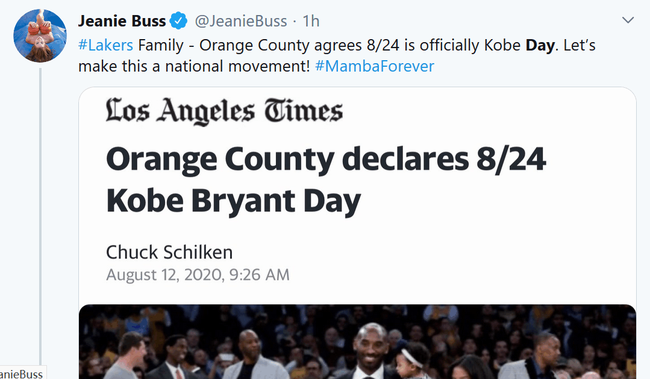Open the Orange County declares 8/24 headline
This screenshot has height=379, width=650.
(326, 160)
